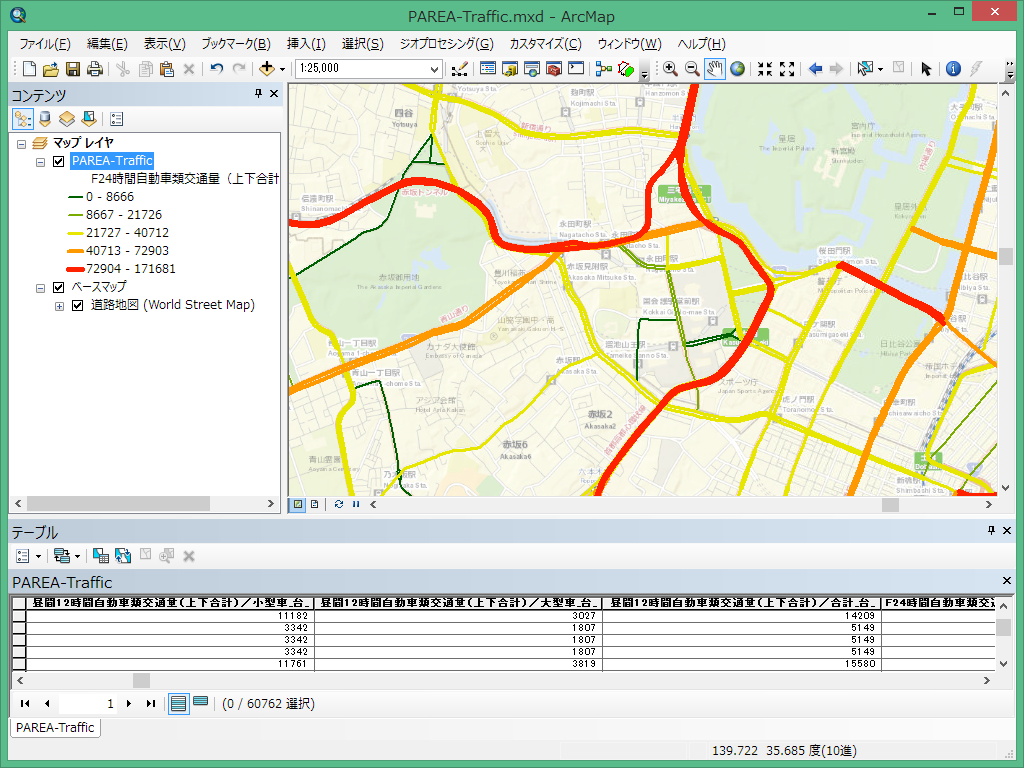This screenshot has height=768, width=1024.
Task: Go to first table record
Action: [25, 703]
